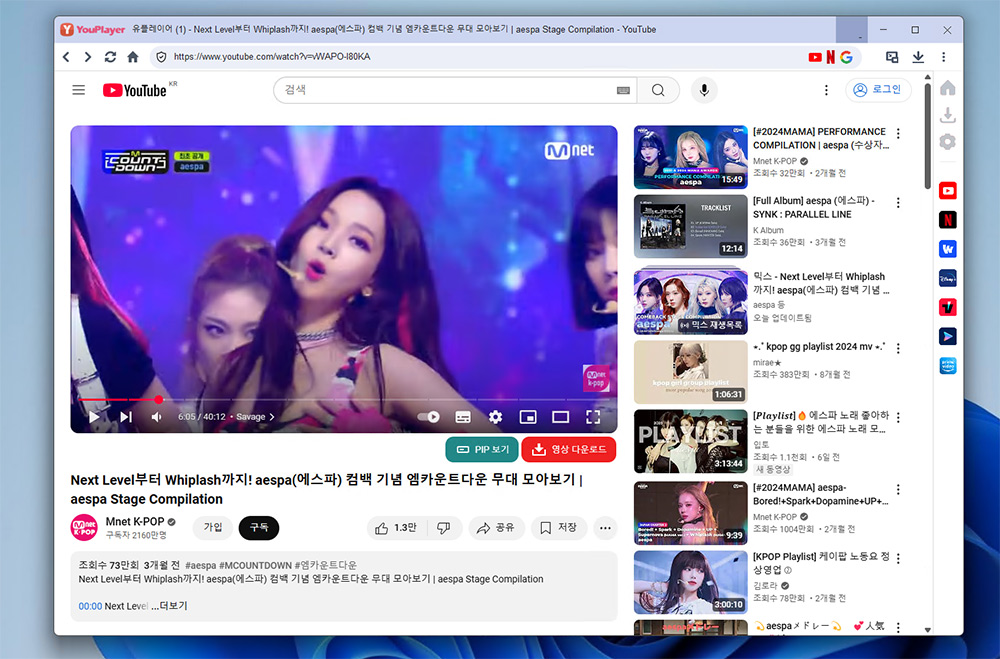This screenshot has width=1000, height=659.
Task: Click the red 영상 다운로드 button
Action: click(x=569, y=449)
